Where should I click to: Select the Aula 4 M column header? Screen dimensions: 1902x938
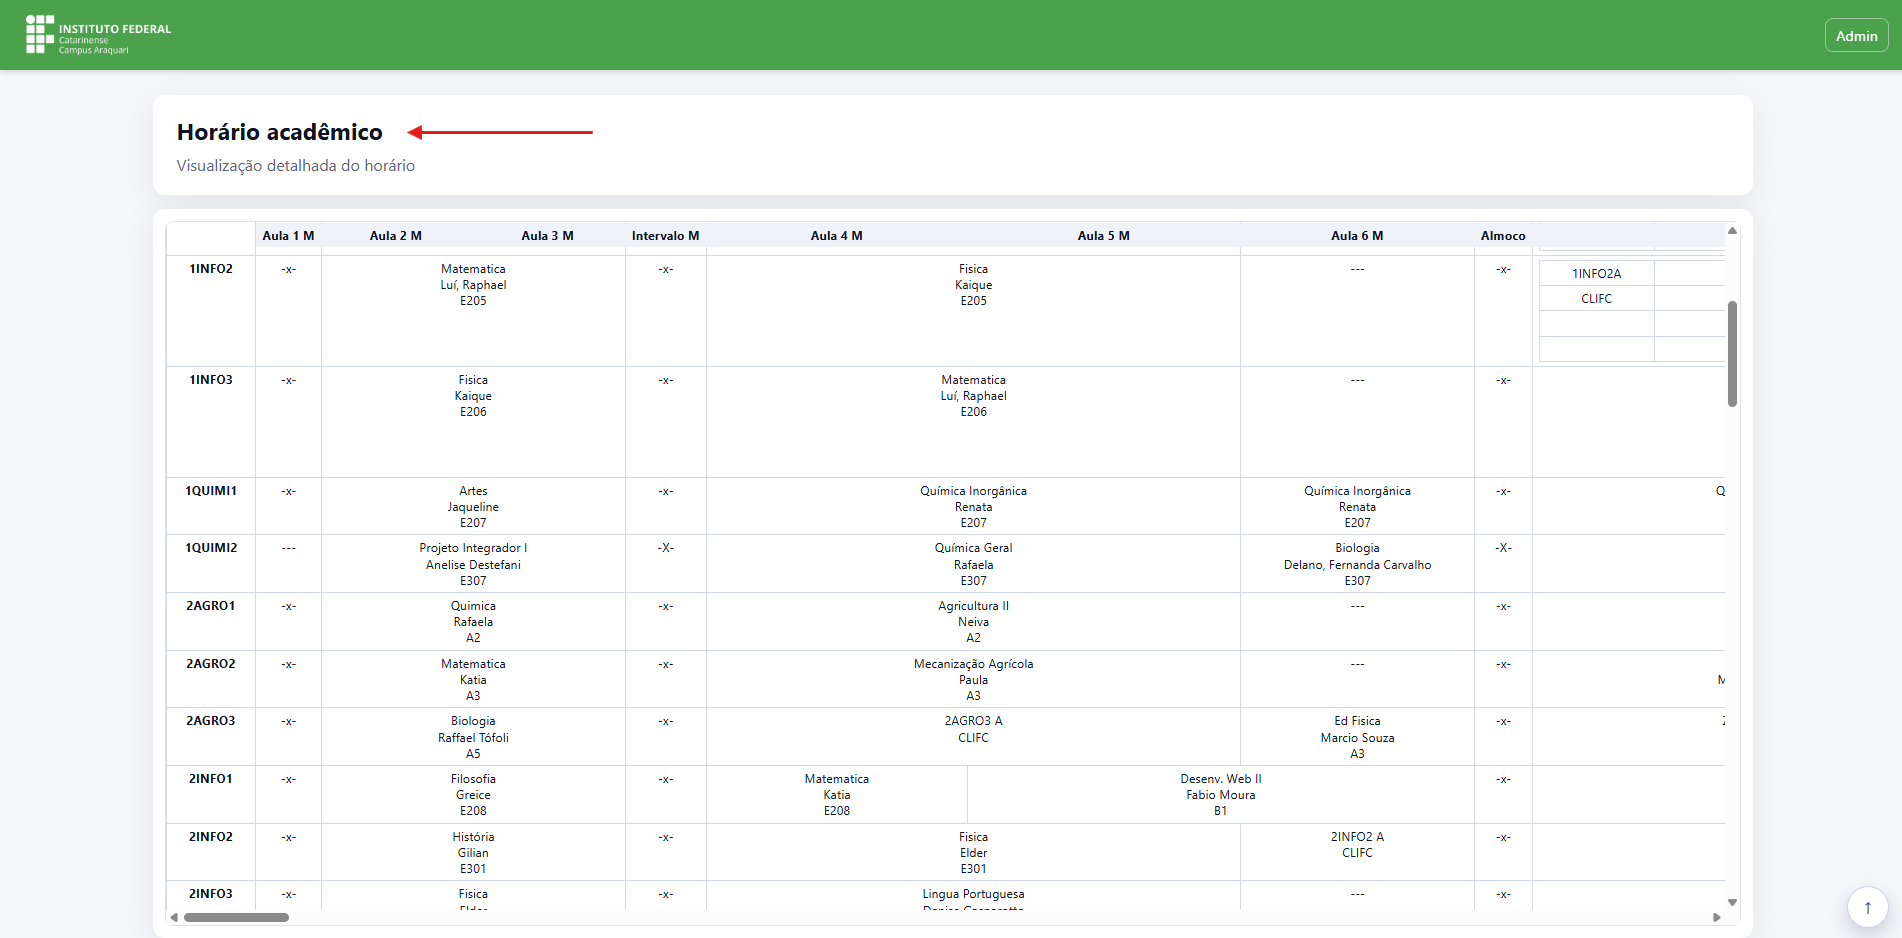[x=836, y=236]
